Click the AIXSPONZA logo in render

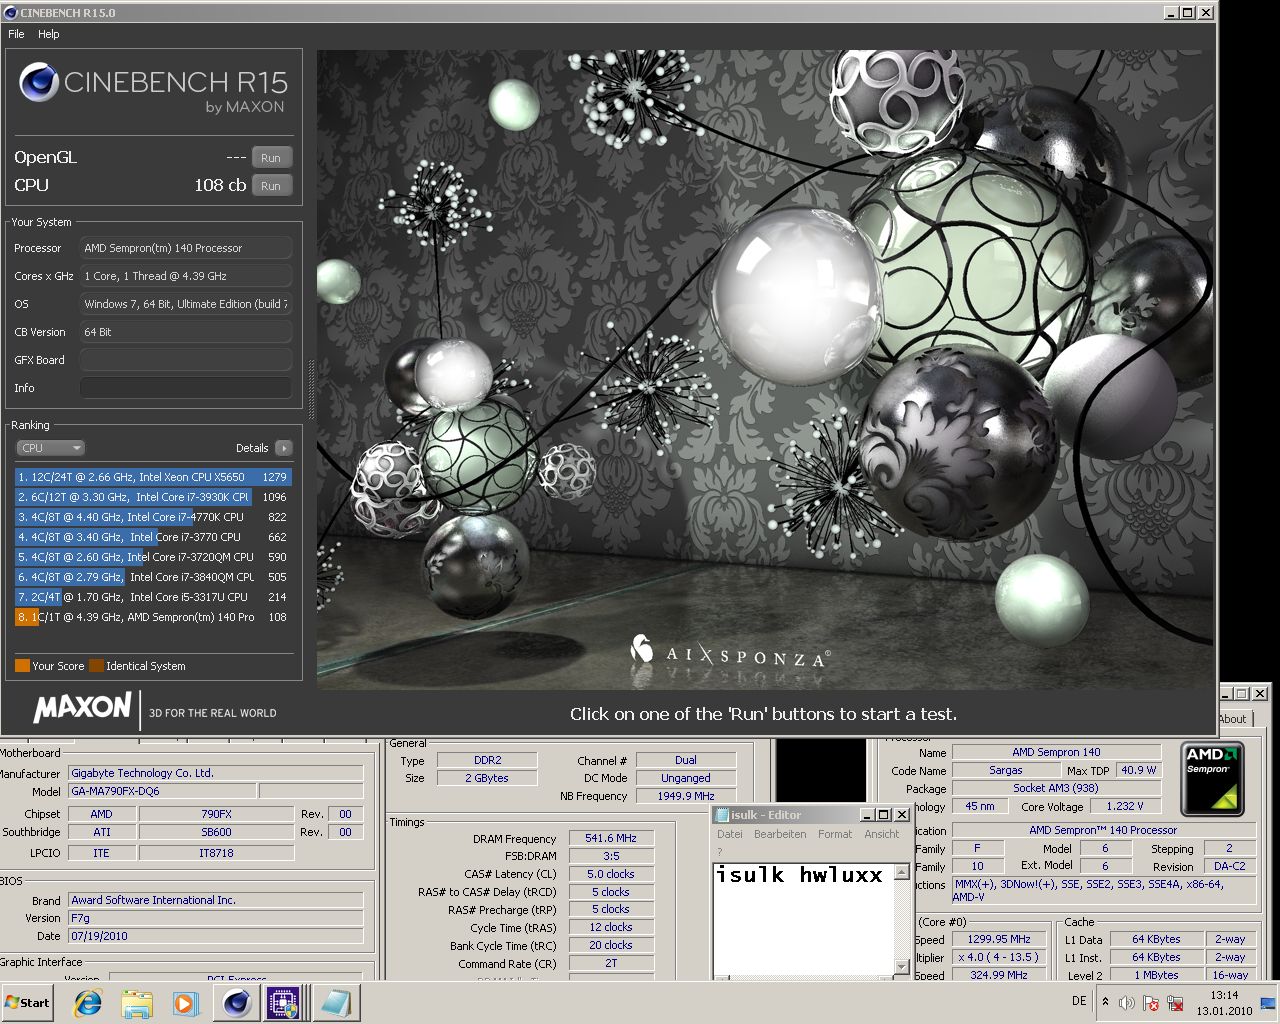pyautogui.click(x=730, y=653)
